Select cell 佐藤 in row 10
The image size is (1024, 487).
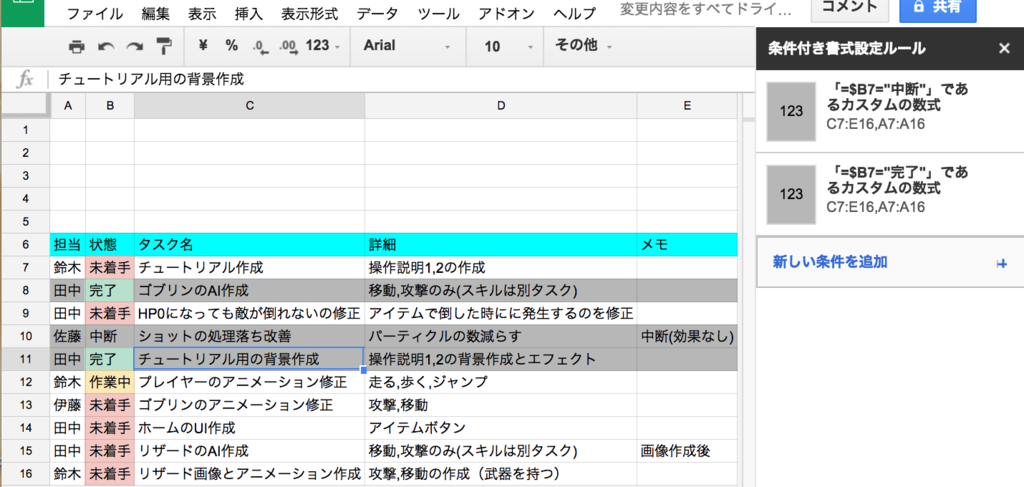coord(68,336)
